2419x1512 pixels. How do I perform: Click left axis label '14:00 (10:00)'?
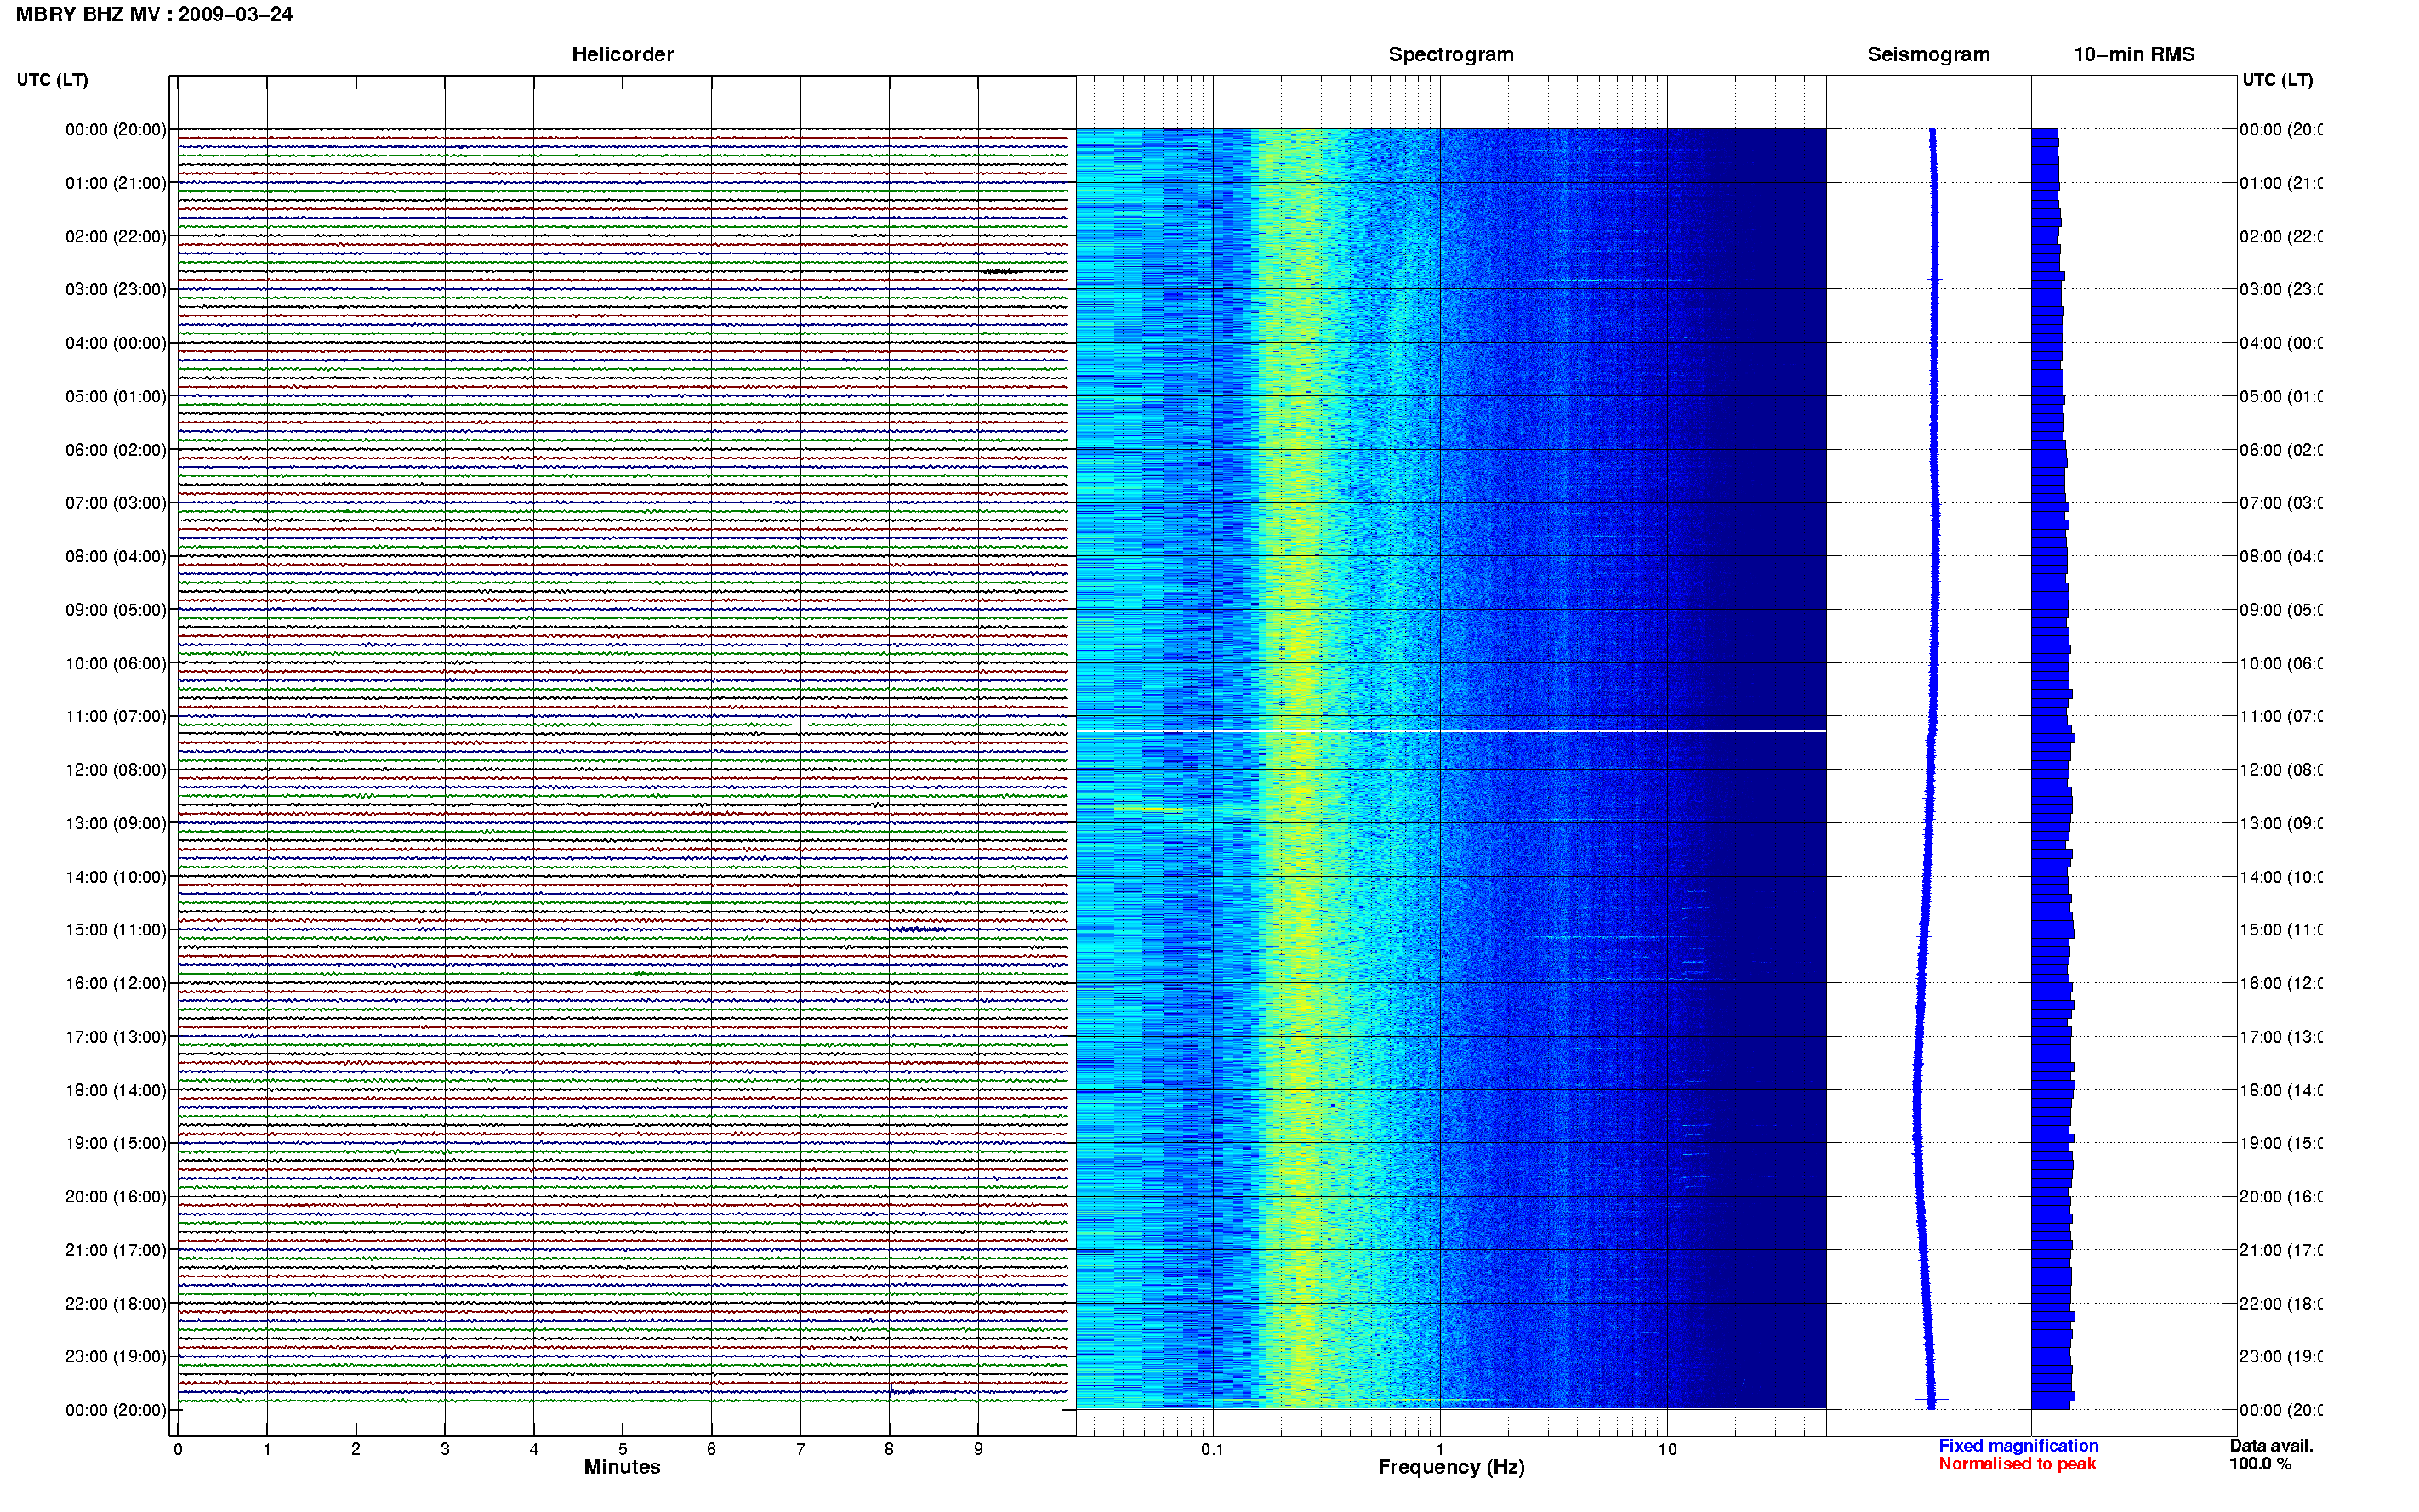116,877
